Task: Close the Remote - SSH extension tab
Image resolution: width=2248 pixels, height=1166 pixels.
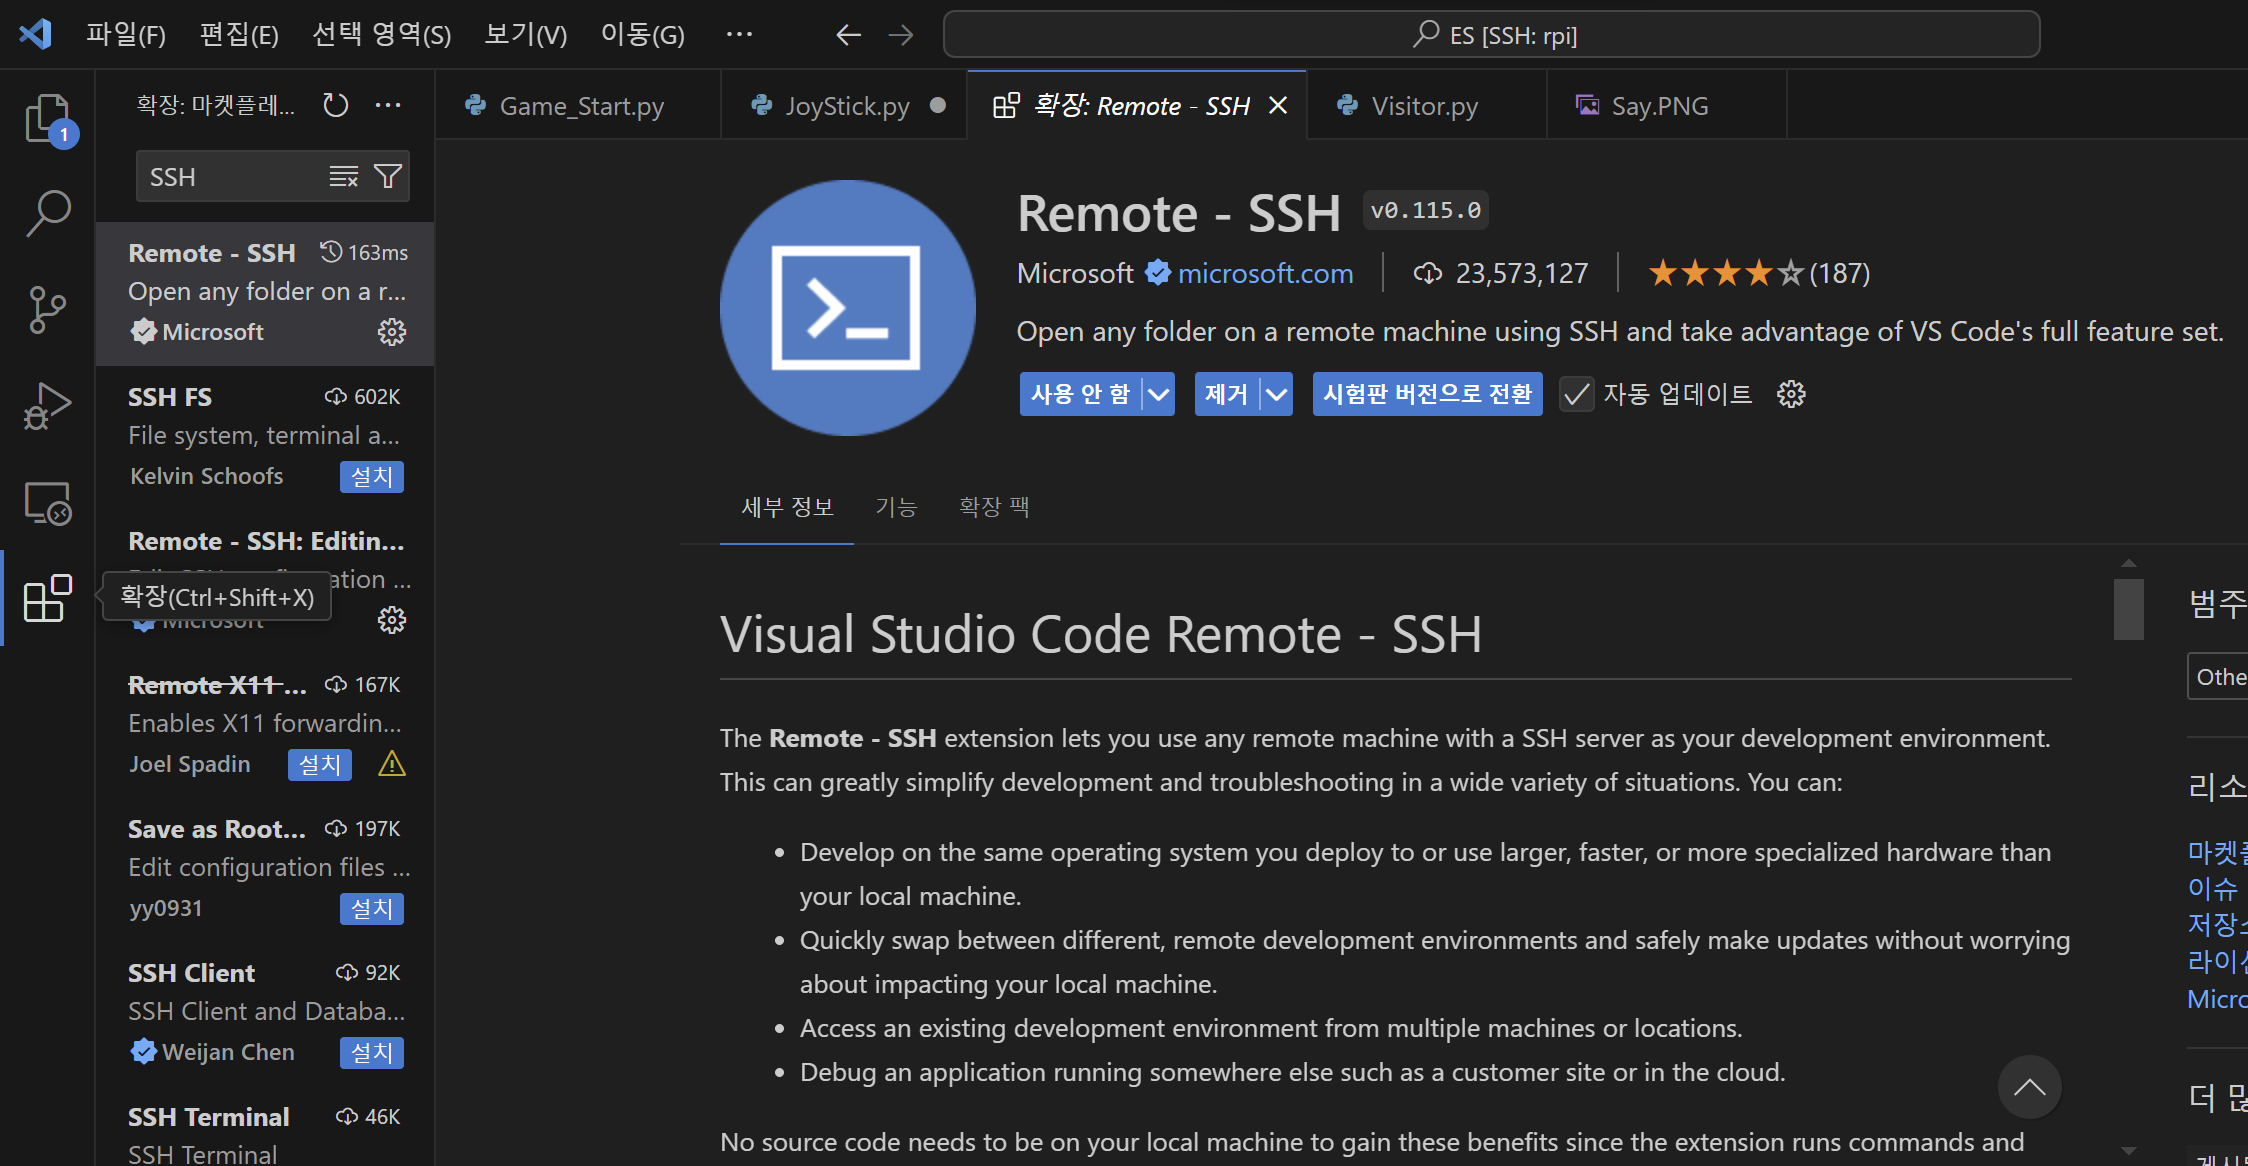Action: coord(1278,105)
